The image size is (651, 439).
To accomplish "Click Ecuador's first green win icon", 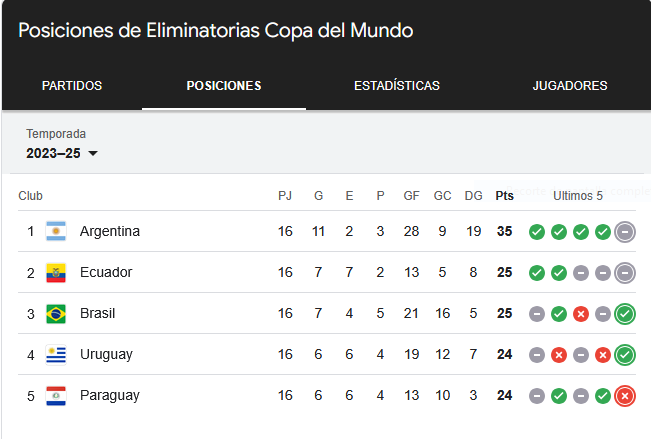I will point(537,273).
